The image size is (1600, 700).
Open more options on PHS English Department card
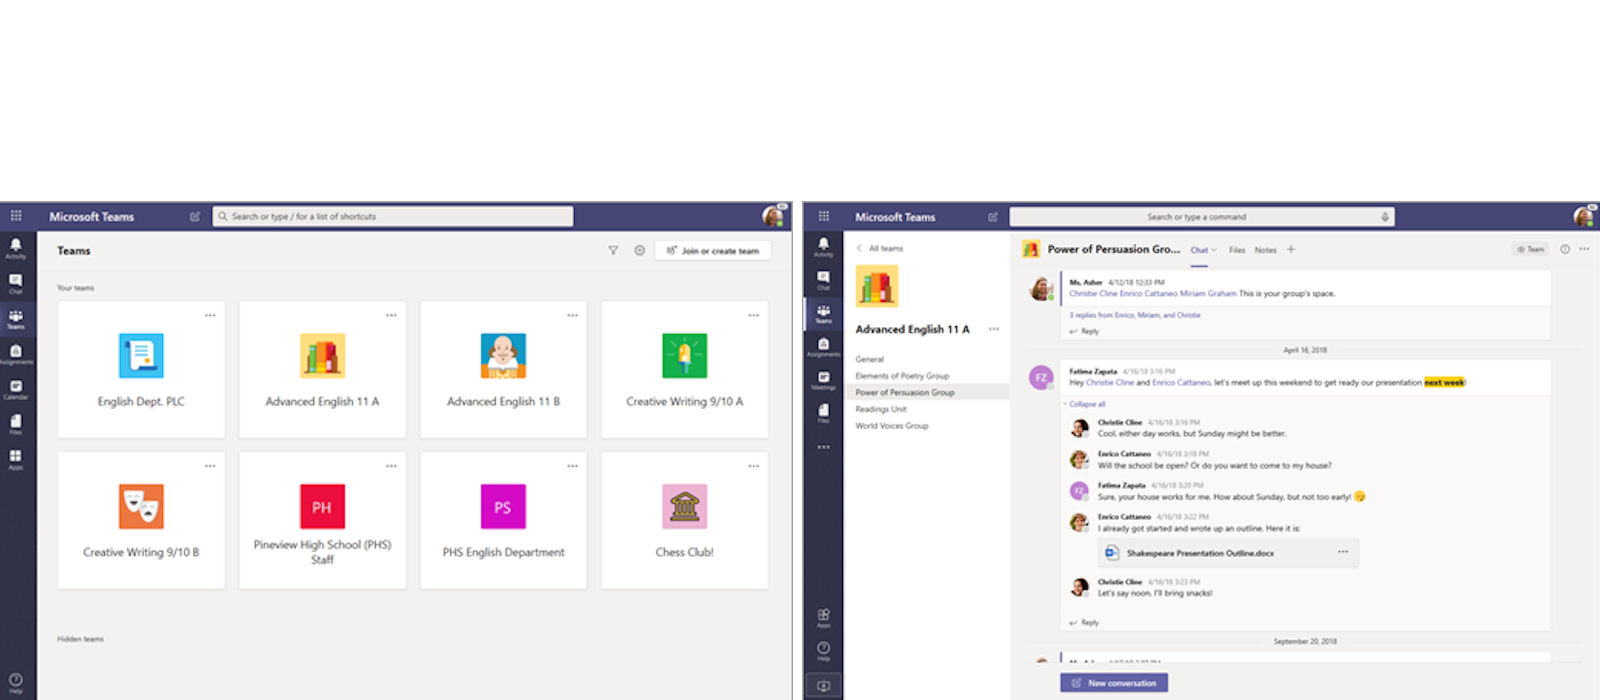572,466
